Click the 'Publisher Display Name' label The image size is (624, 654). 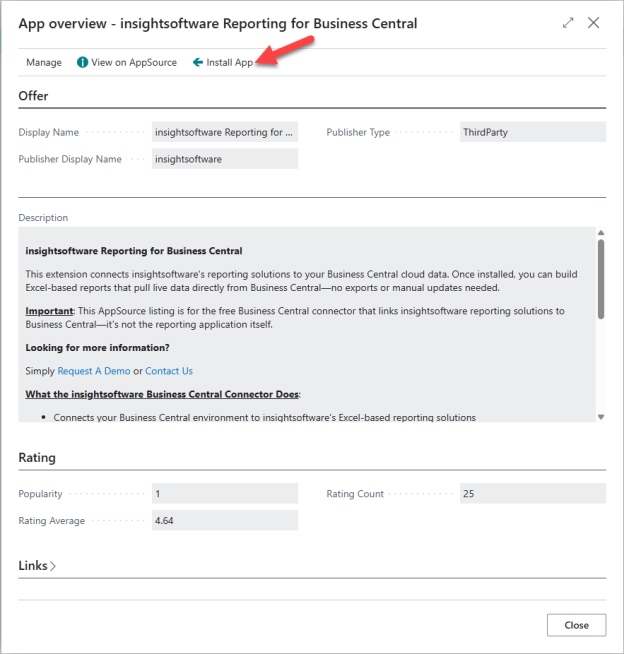[70, 159]
